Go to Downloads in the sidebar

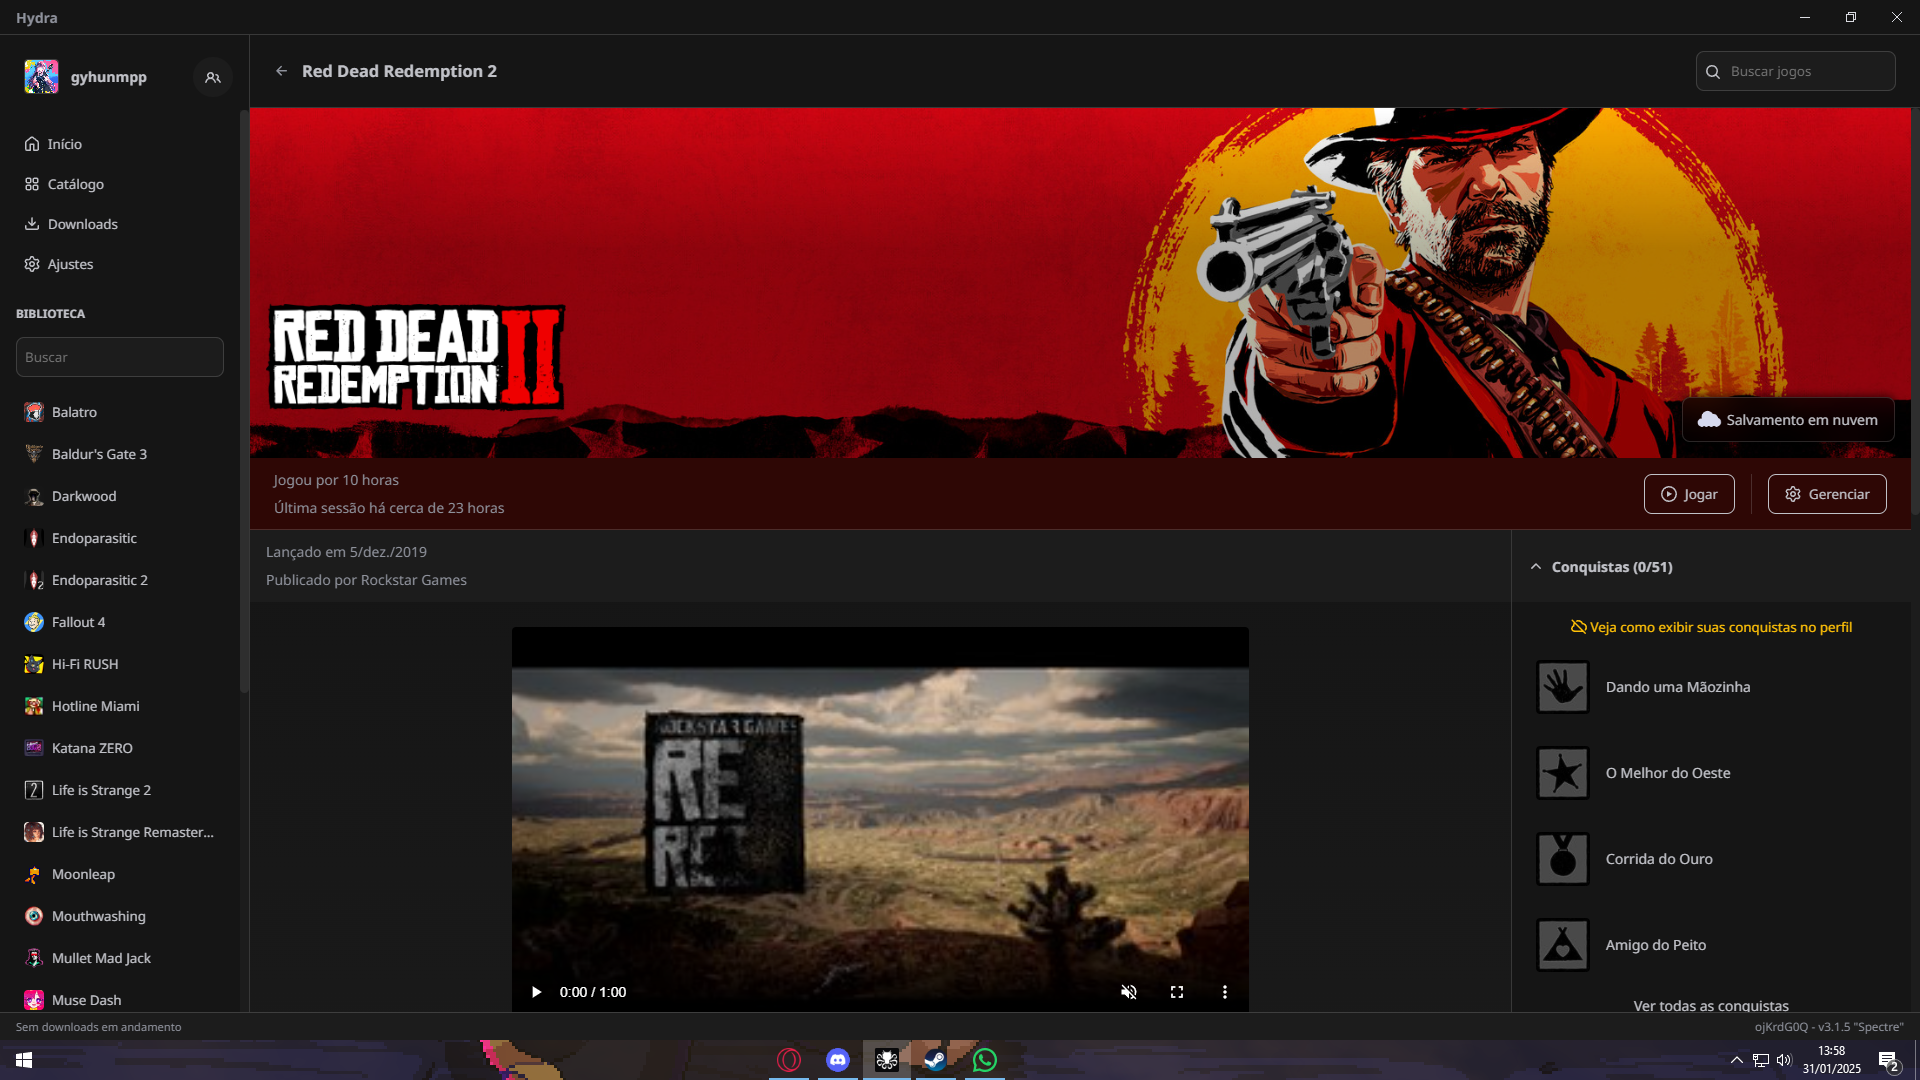coord(82,224)
